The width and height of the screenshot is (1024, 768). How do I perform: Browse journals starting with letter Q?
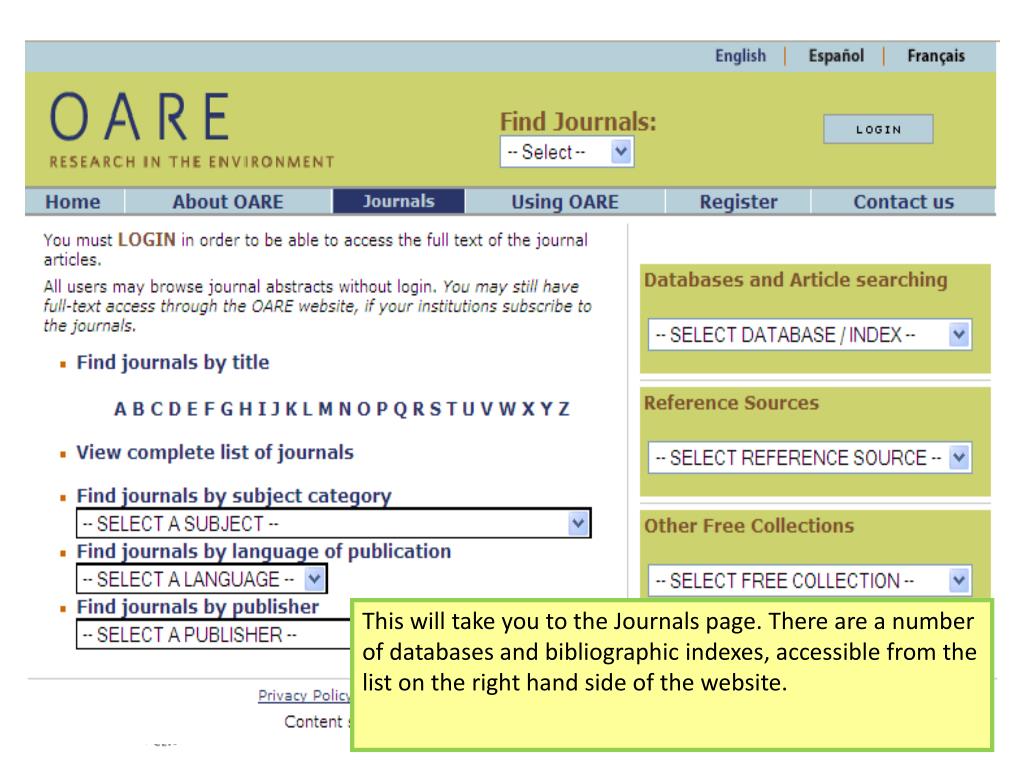point(400,409)
